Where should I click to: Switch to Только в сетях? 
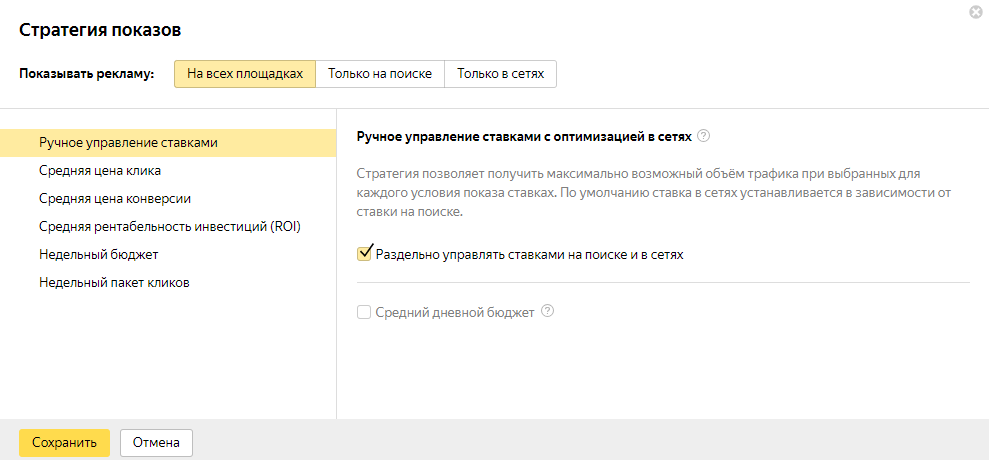tap(501, 74)
